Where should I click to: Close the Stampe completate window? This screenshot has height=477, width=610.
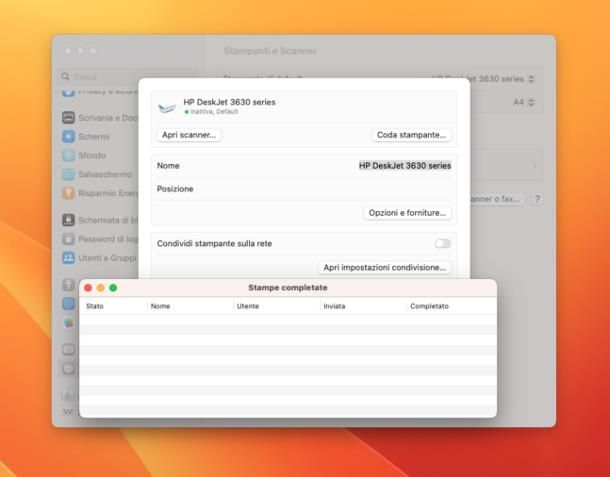click(x=88, y=288)
